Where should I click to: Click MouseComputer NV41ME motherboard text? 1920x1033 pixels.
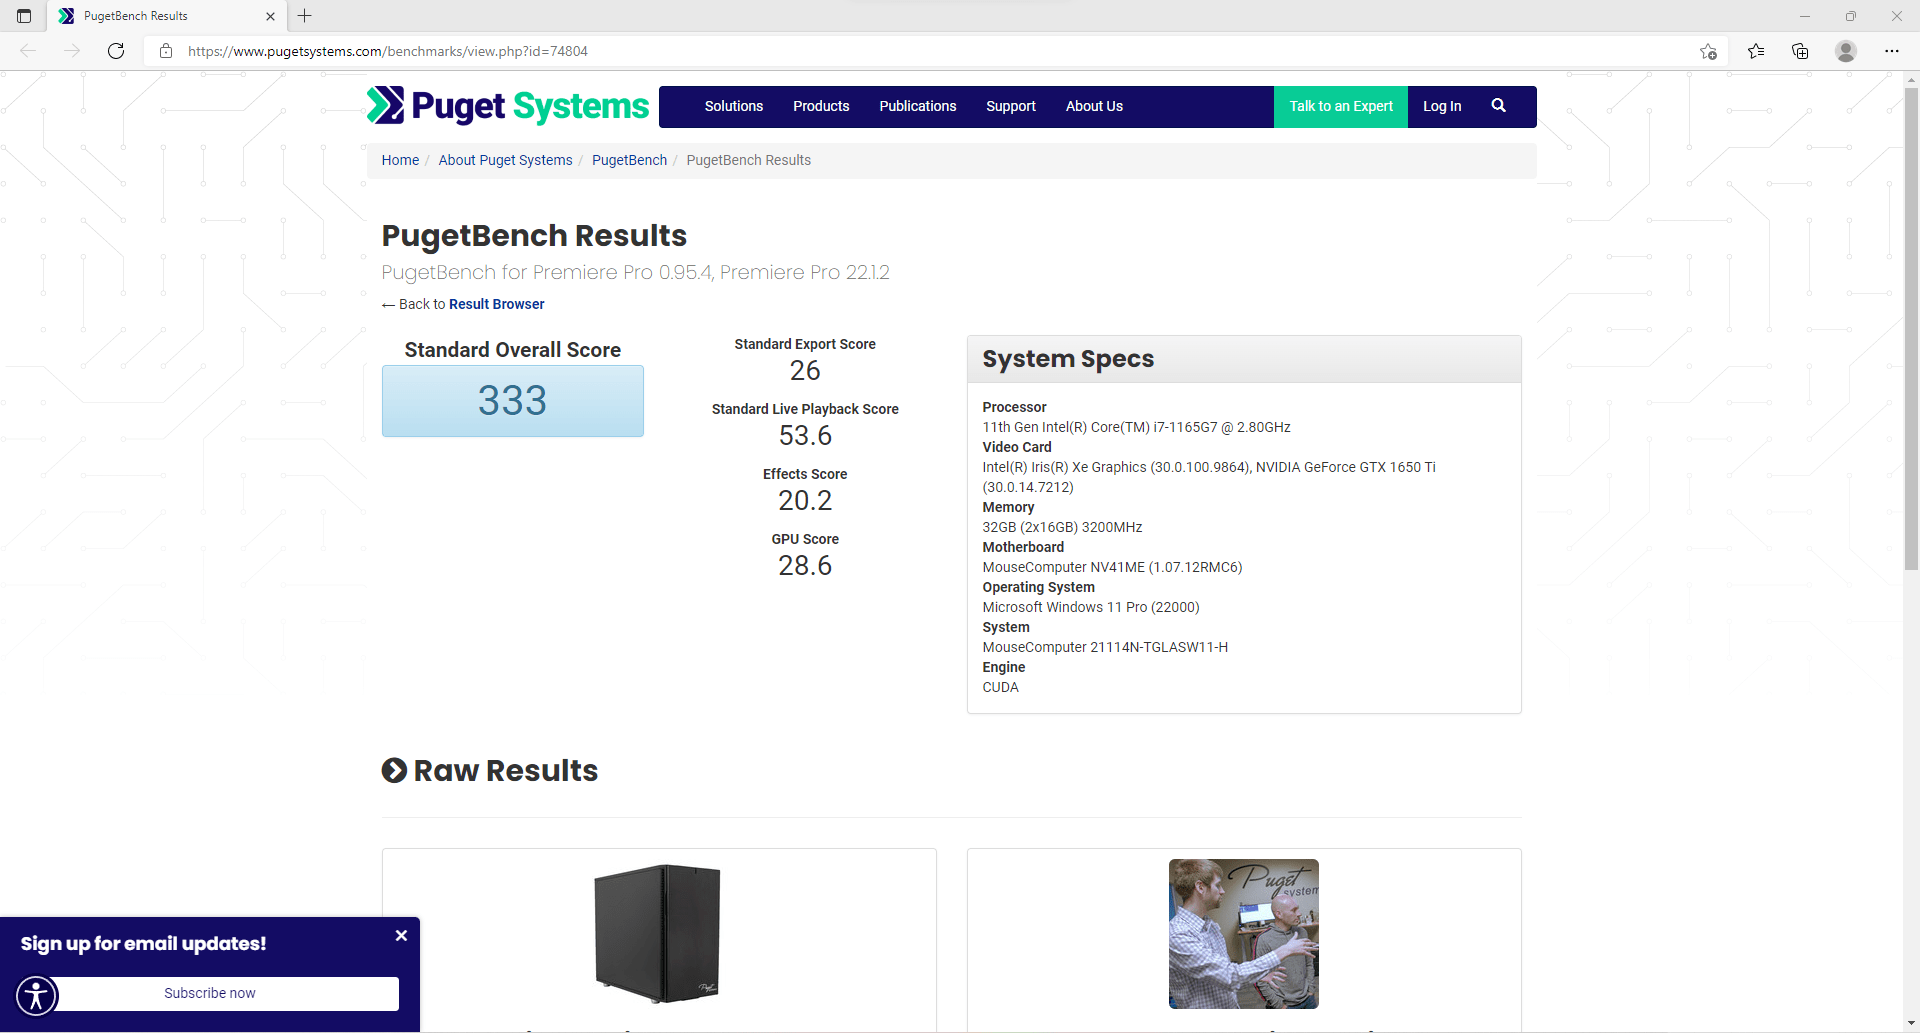tap(1112, 567)
